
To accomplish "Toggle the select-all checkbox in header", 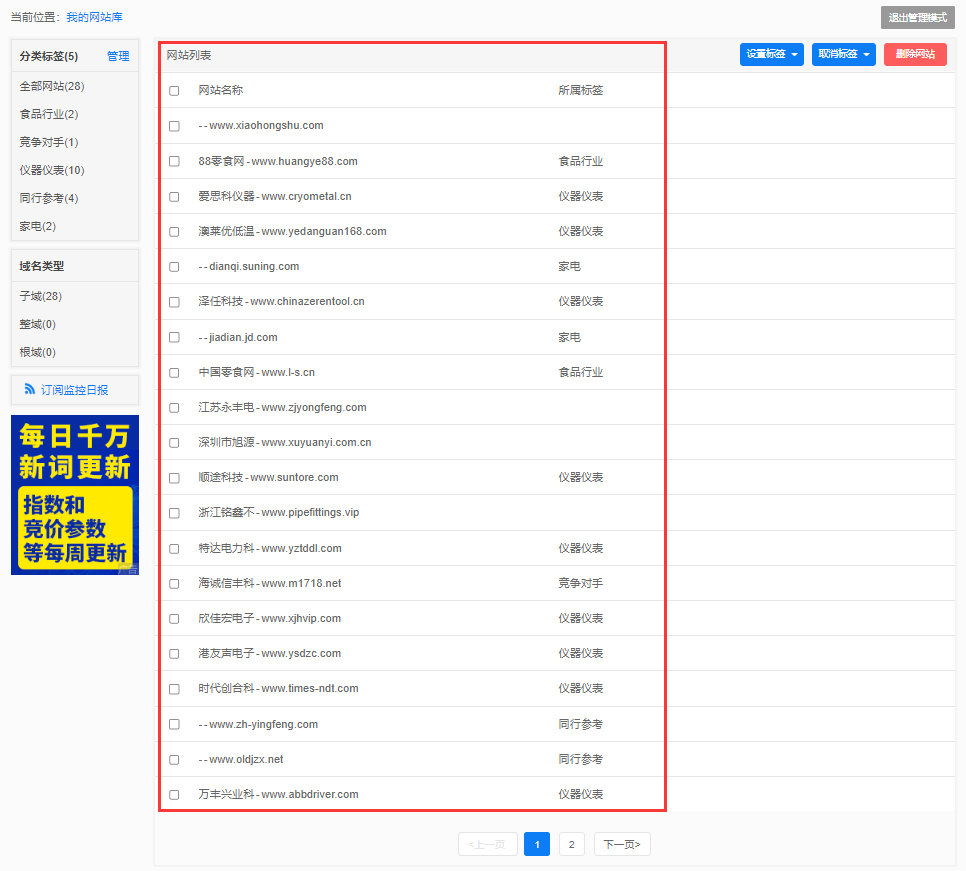I will click(174, 91).
